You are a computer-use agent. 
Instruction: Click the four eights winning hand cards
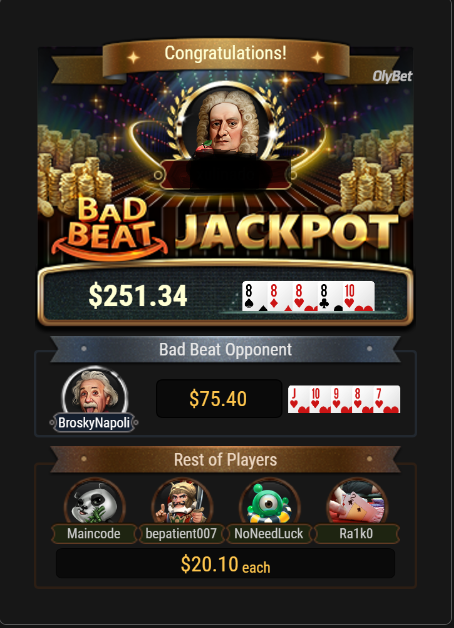coord(308,296)
